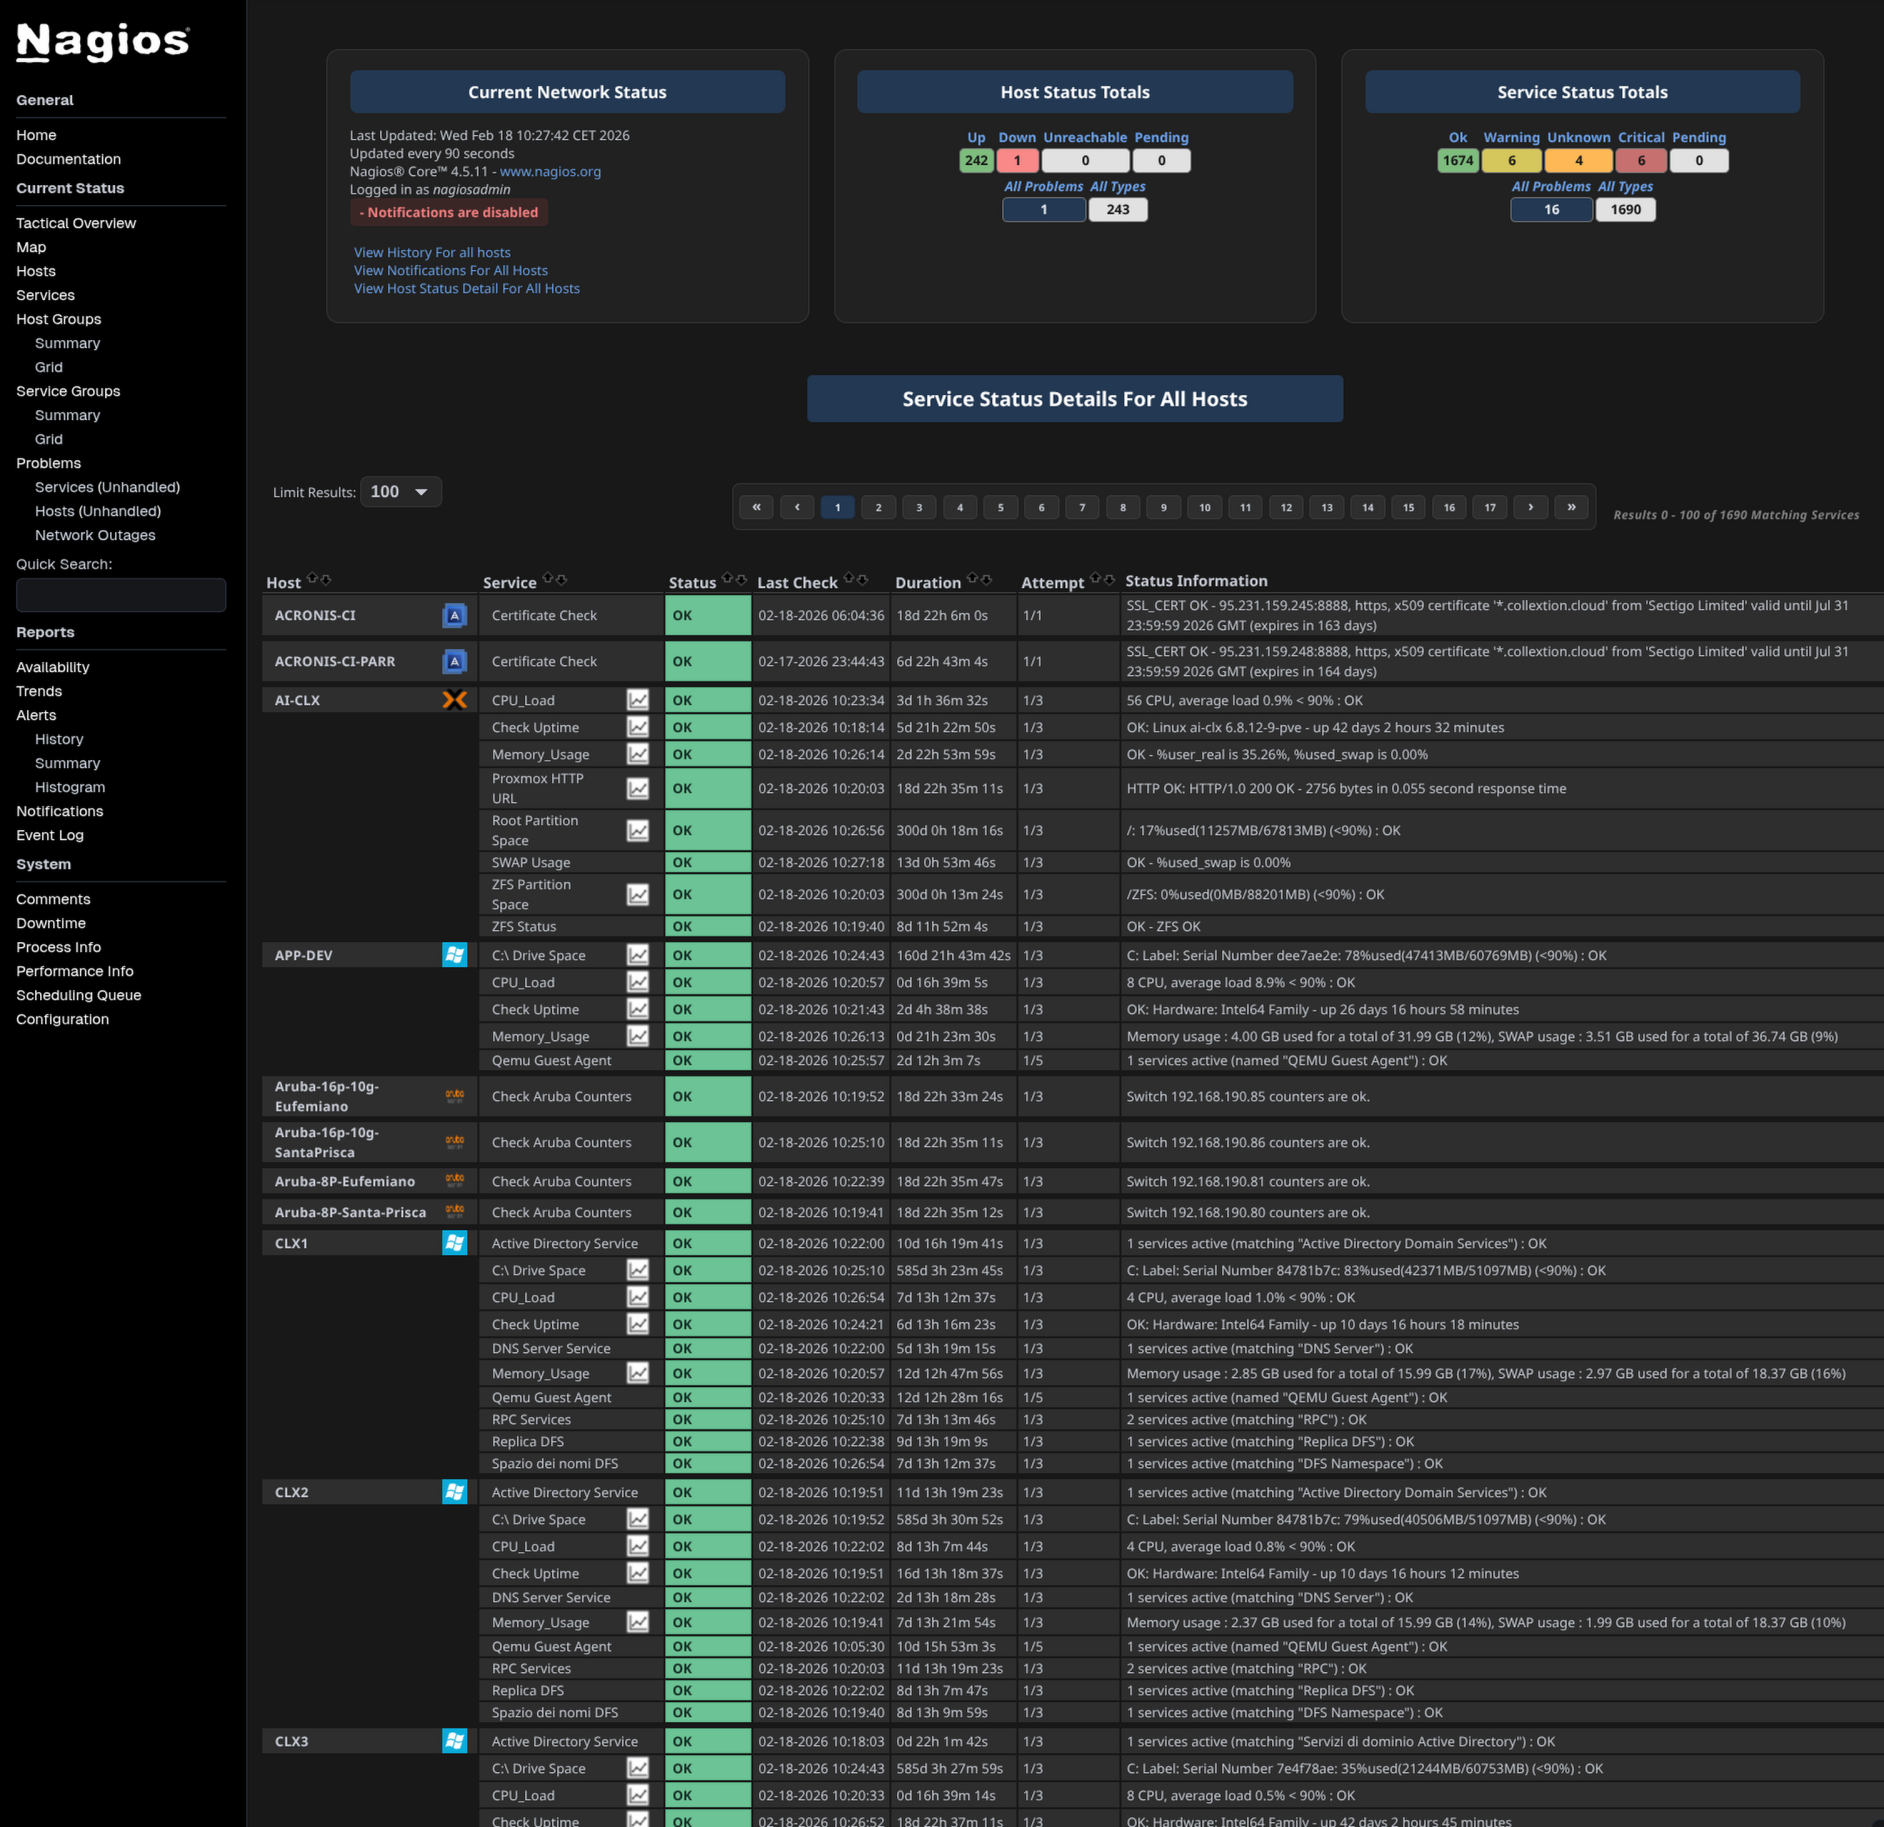Go to page 5 of results
The width and height of the screenshot is (1884, 1827).
tap(1000, 507)
